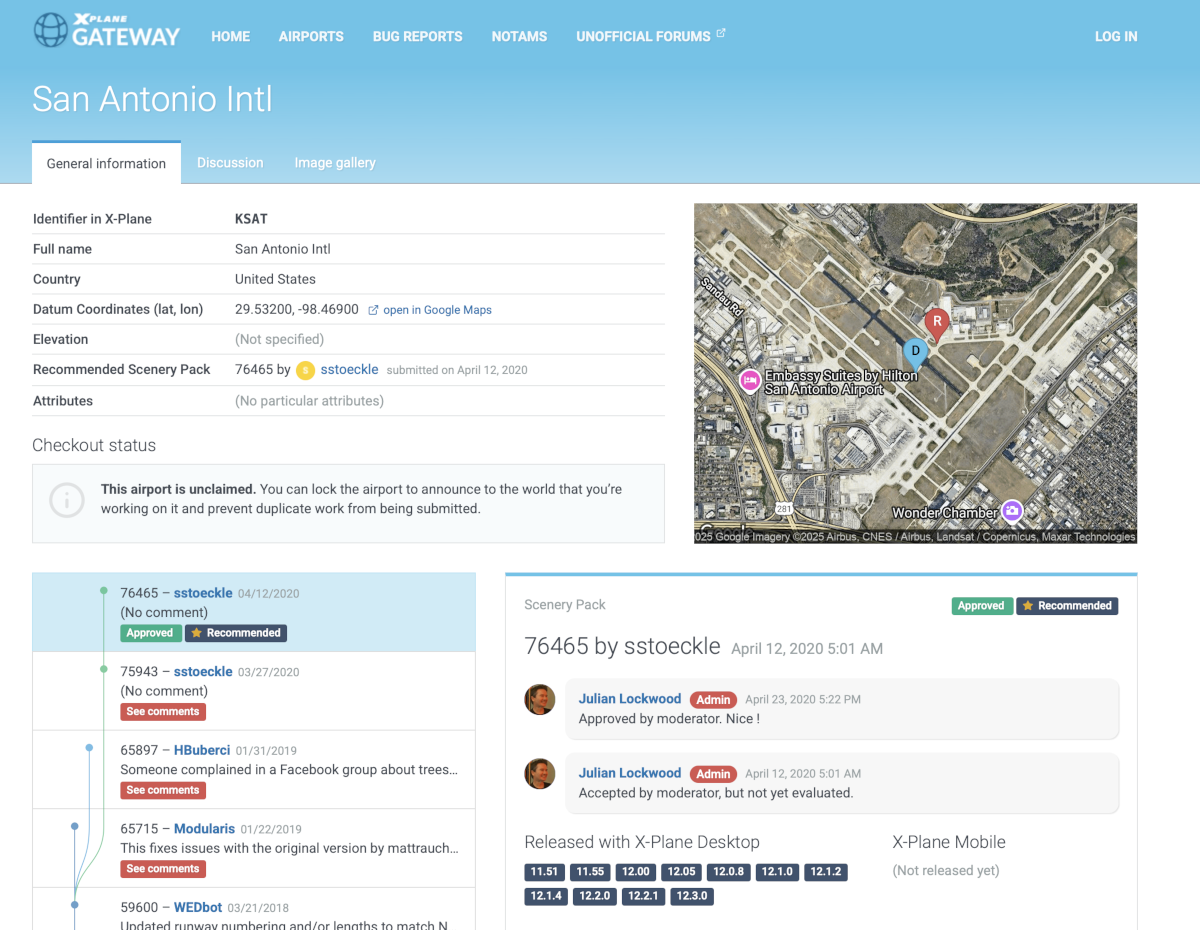Click Julian Lockwood name on Accepted comment
This screenshot has height=930, width=1200.
(x=630, y=773)
